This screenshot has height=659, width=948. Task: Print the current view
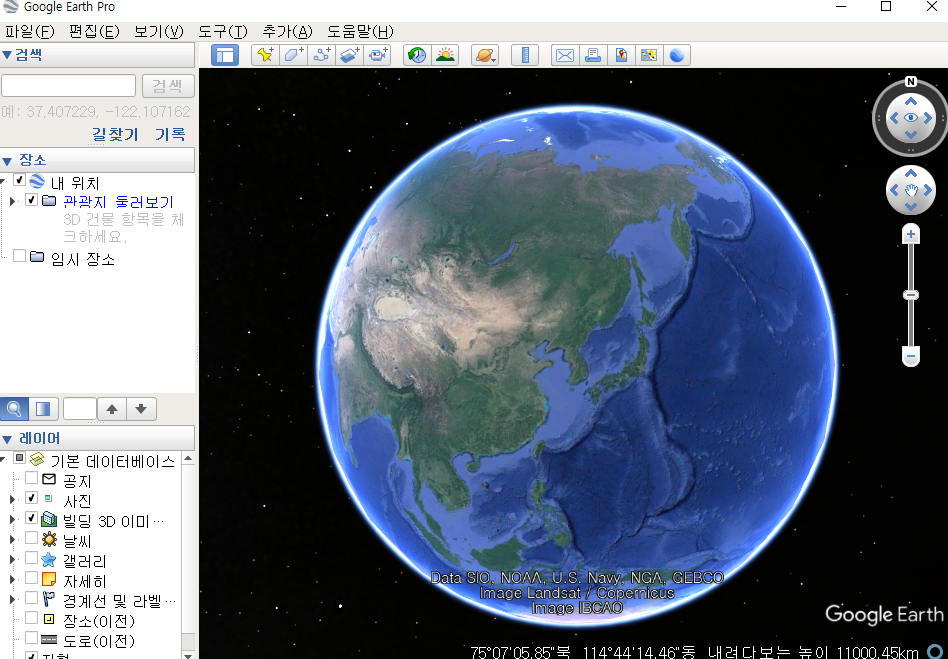tap(593, 55)
